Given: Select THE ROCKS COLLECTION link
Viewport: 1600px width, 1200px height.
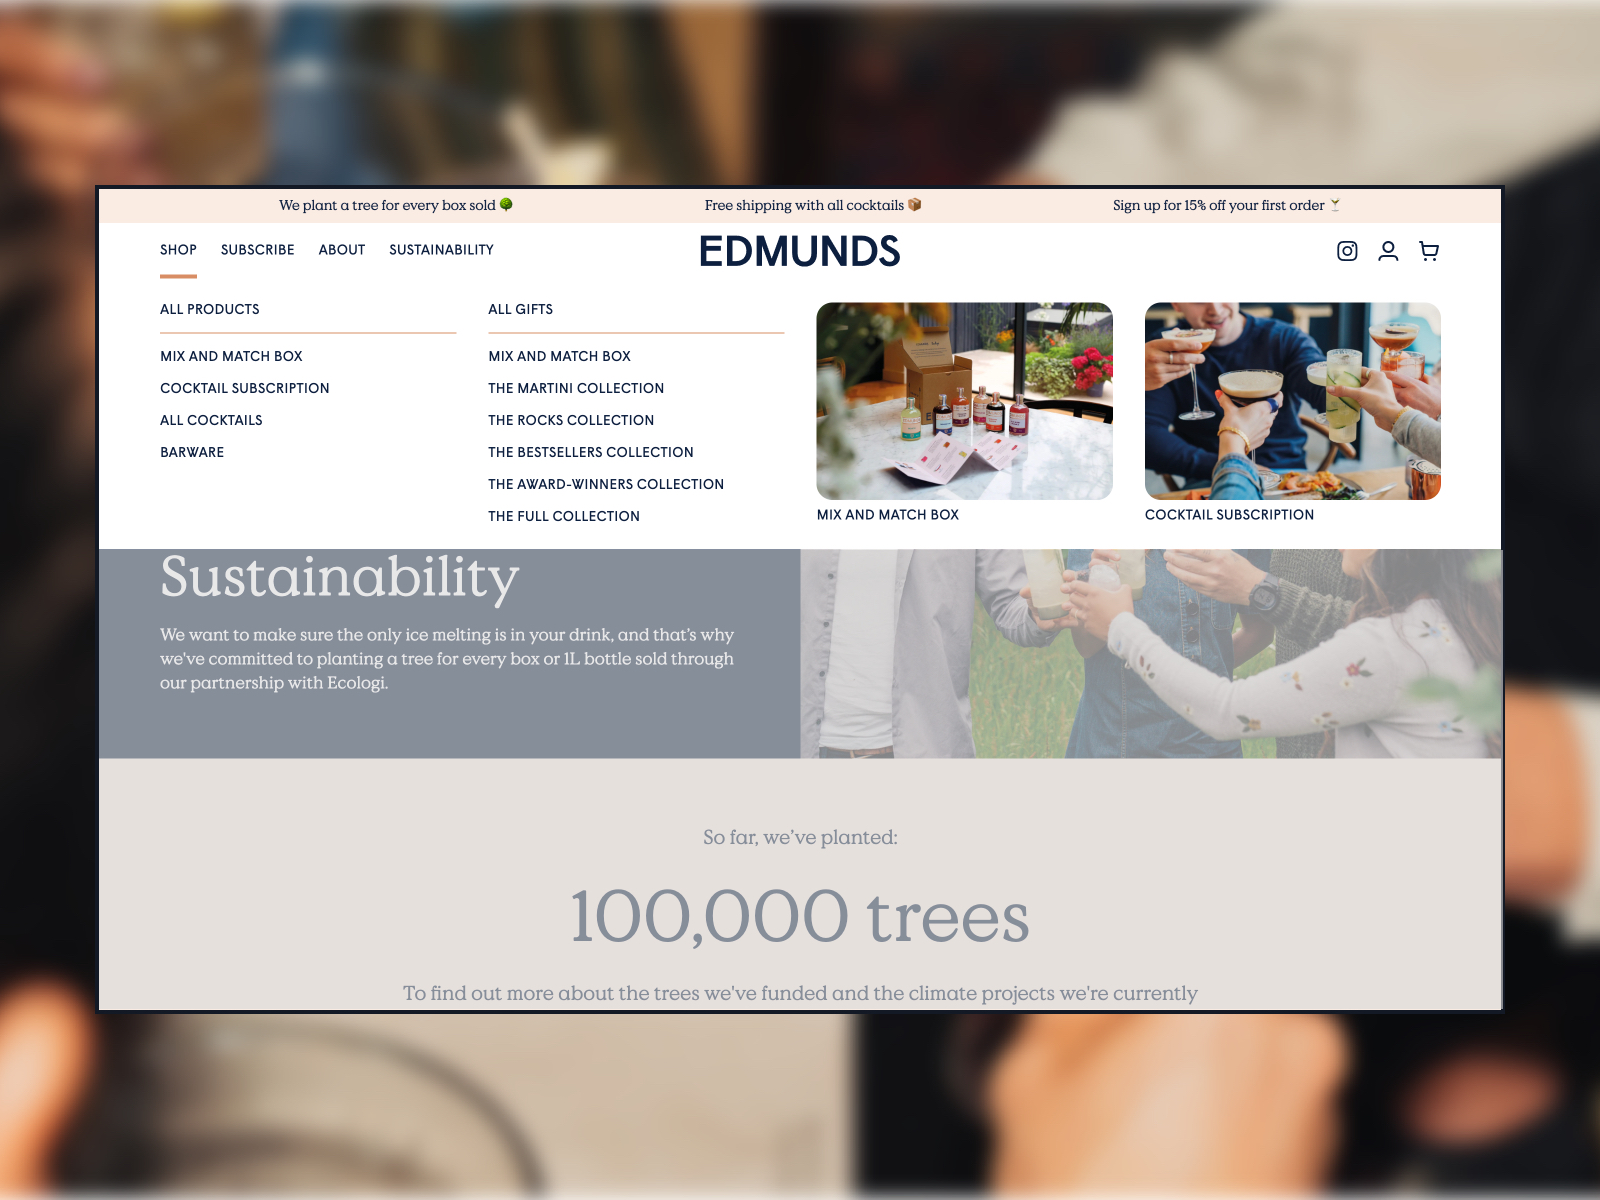Looking at the screenshot, I should click(x=571, y=420).
